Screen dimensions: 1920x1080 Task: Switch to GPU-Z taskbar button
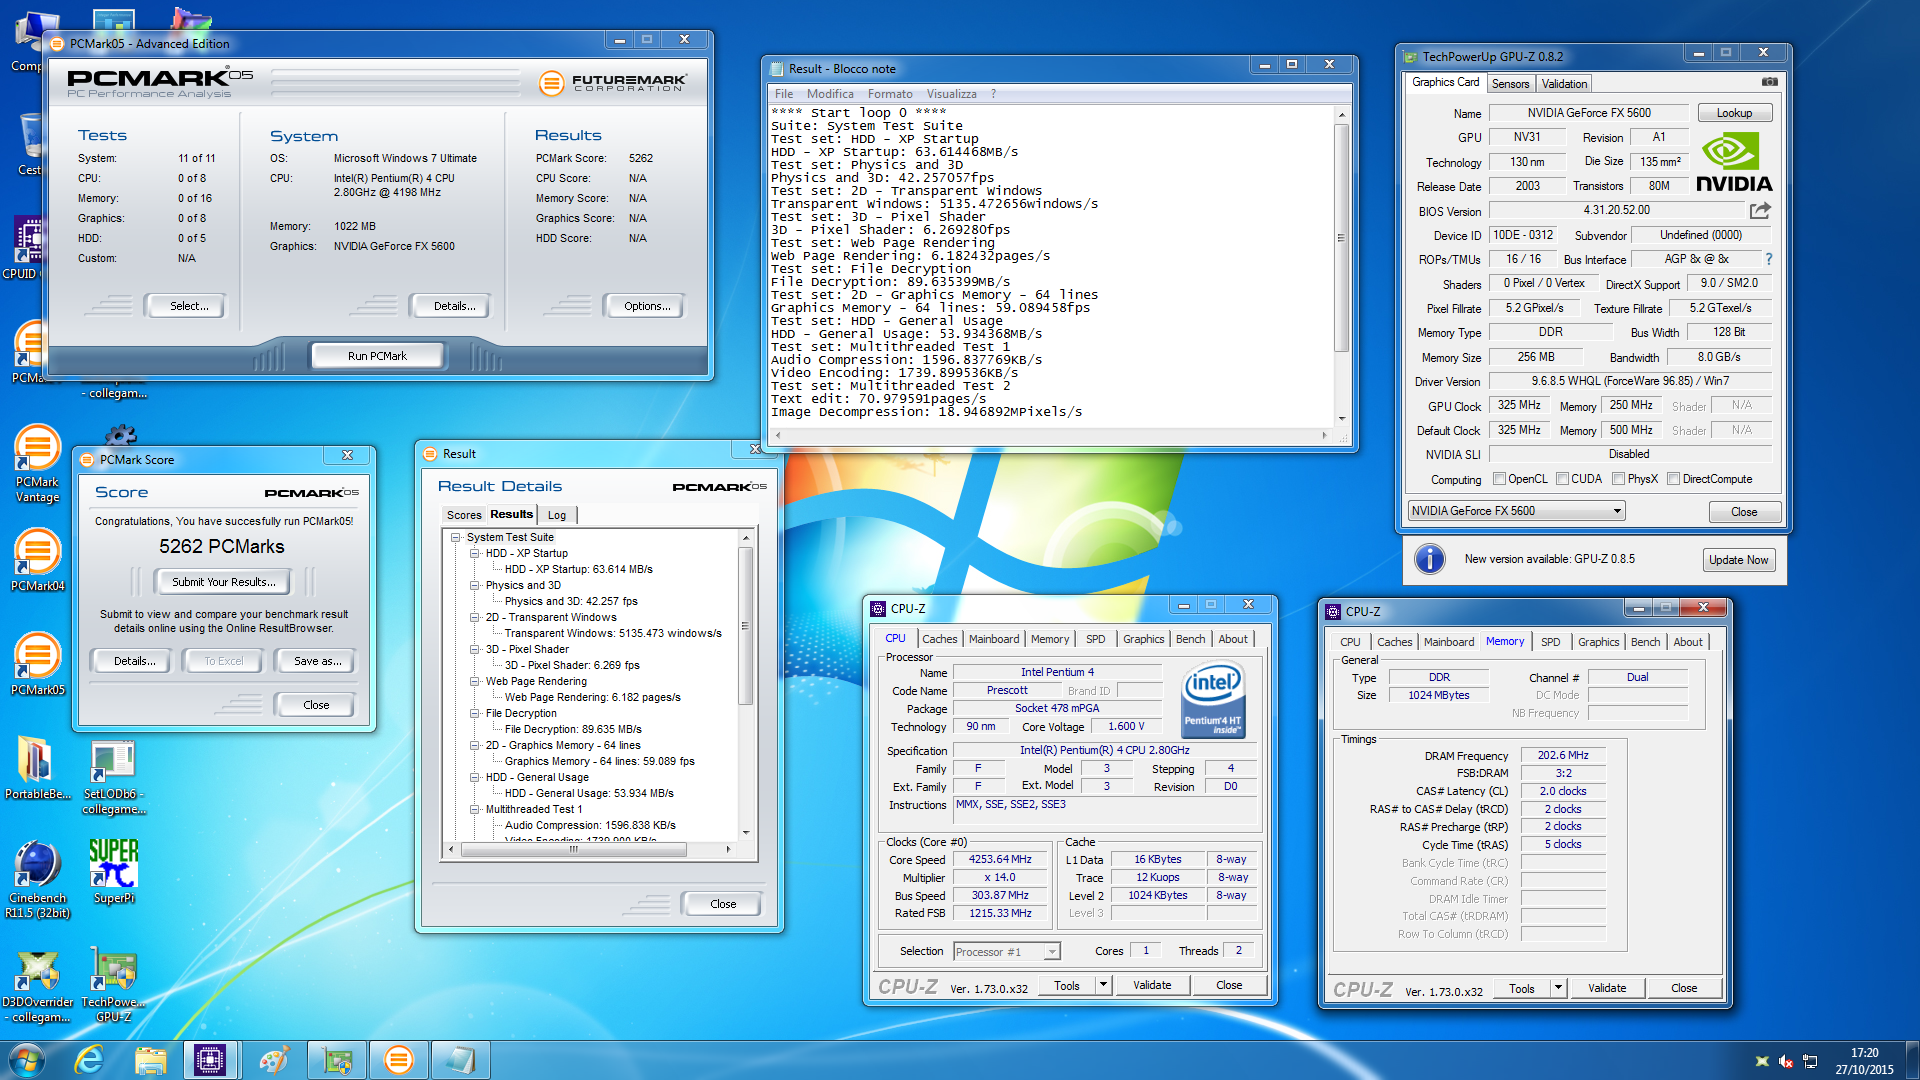(x=336, y=1060)
